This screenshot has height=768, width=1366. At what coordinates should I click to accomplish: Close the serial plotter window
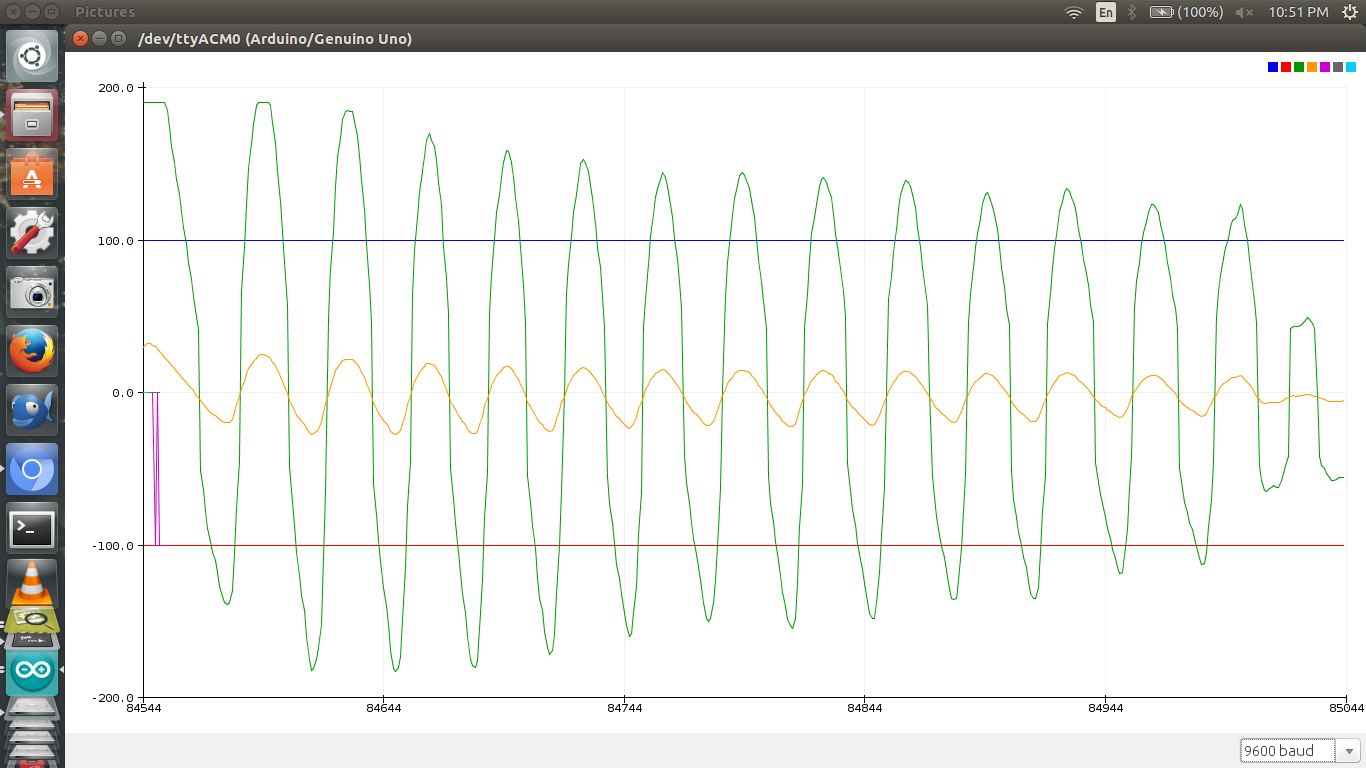pos(81,39)
